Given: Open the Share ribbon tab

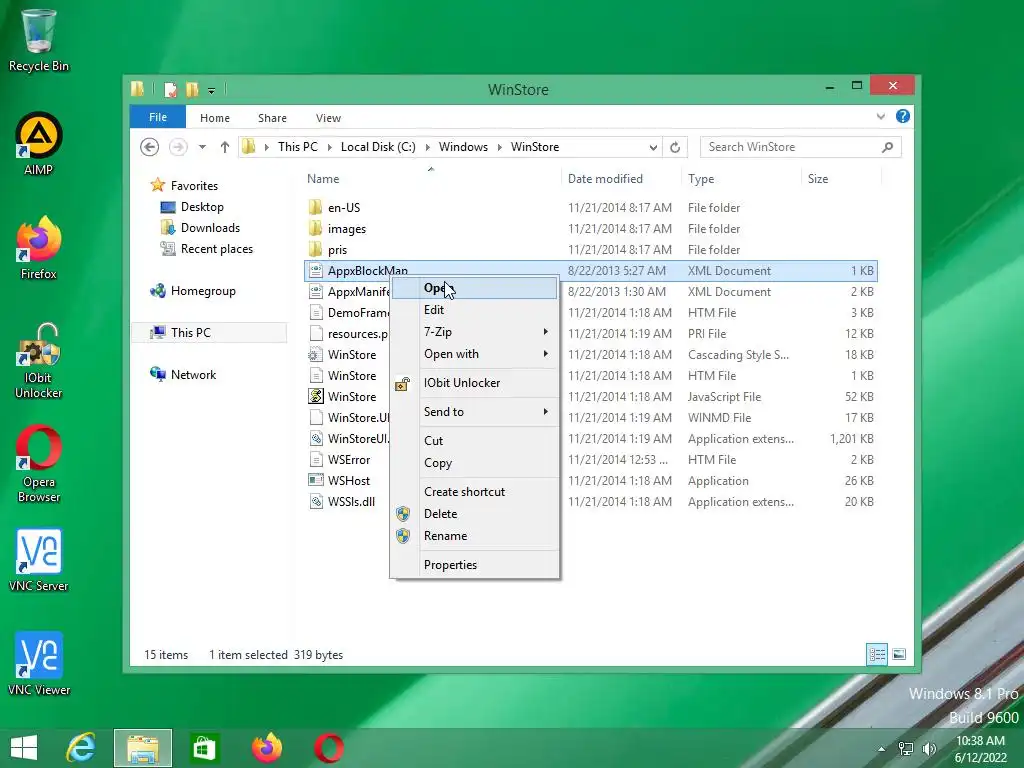Looking at the screenshot, I should point(272,118).
